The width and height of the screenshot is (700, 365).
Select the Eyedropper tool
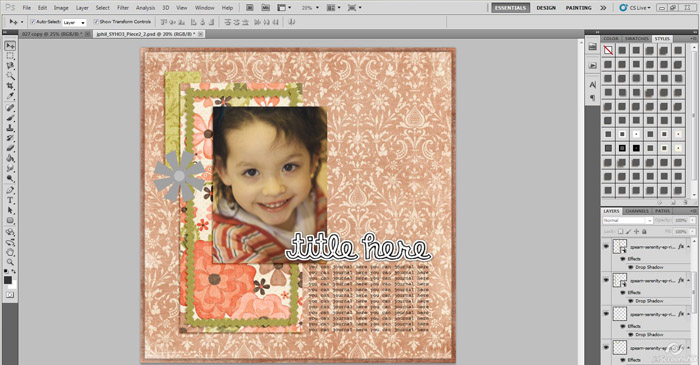click(x=10, y=96)
